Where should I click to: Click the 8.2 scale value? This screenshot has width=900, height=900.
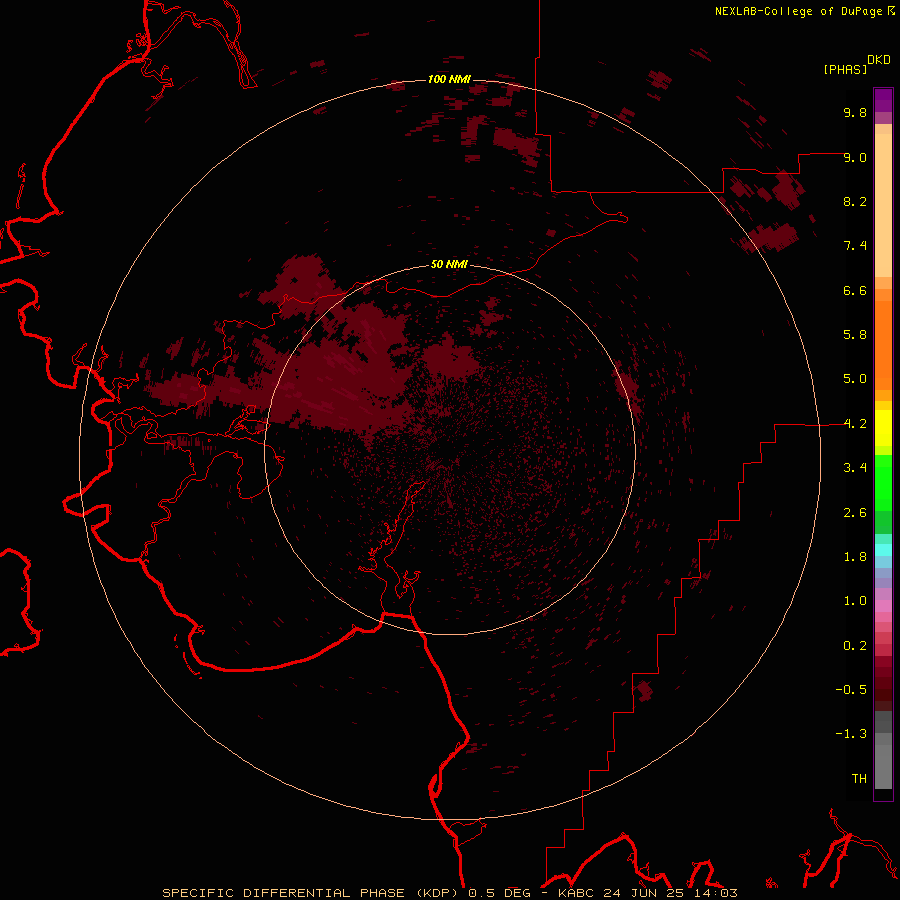855,201
